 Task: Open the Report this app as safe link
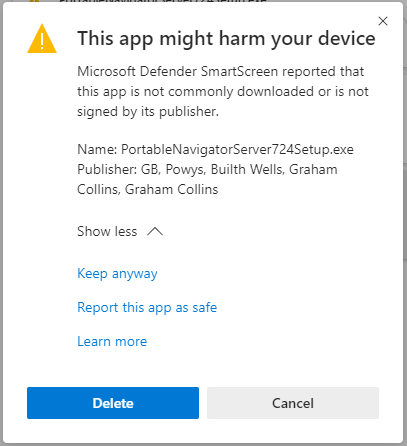click(x=147, y=308)
